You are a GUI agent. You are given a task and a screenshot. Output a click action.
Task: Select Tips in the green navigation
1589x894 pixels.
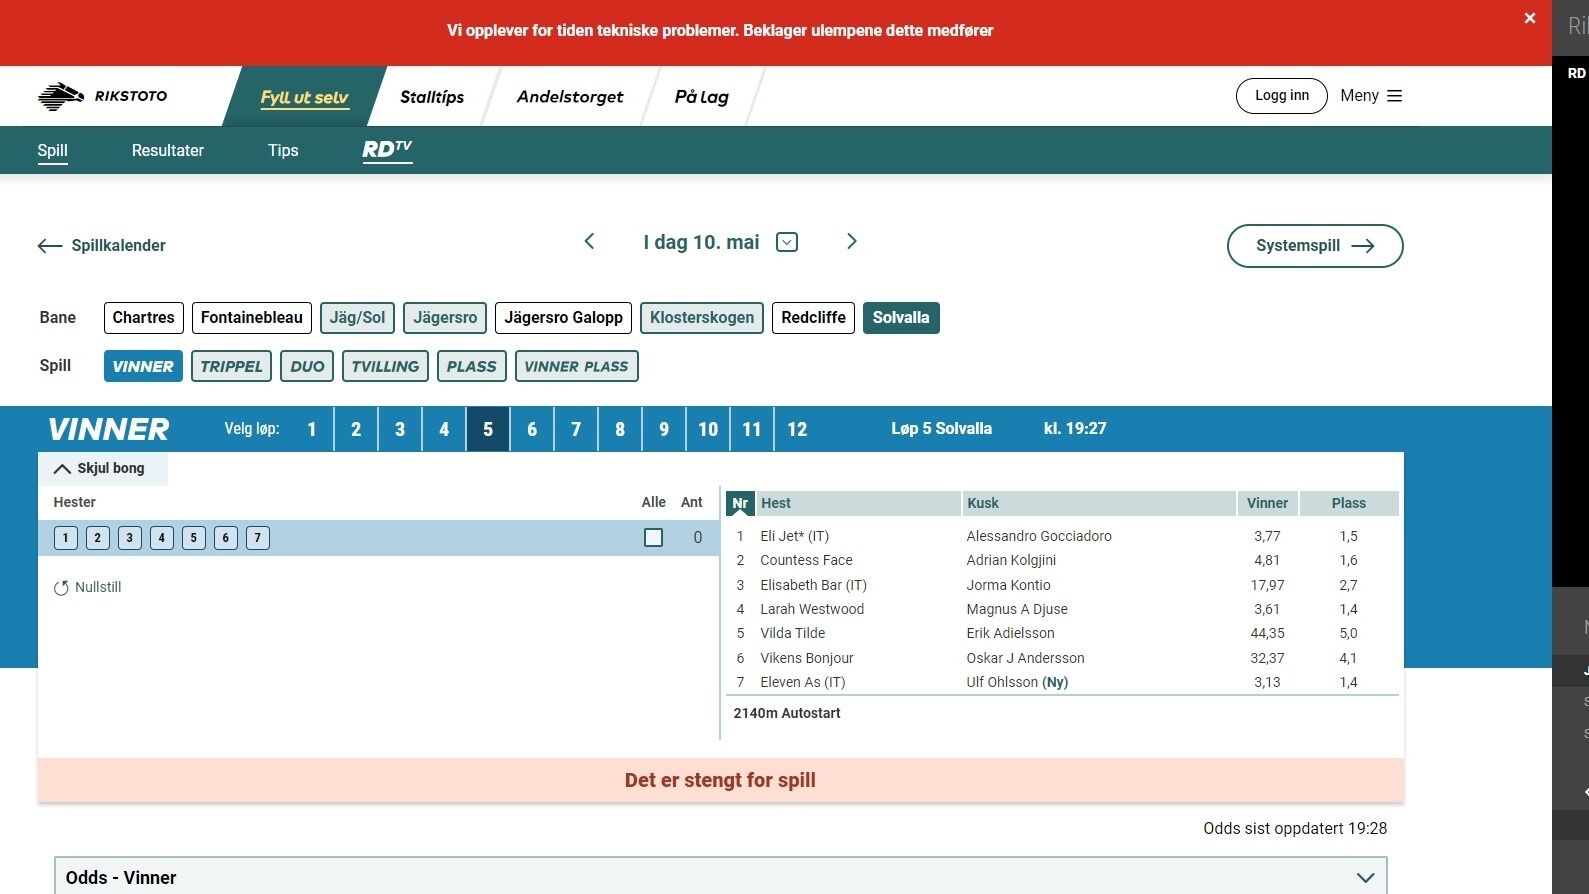point(283,150)
